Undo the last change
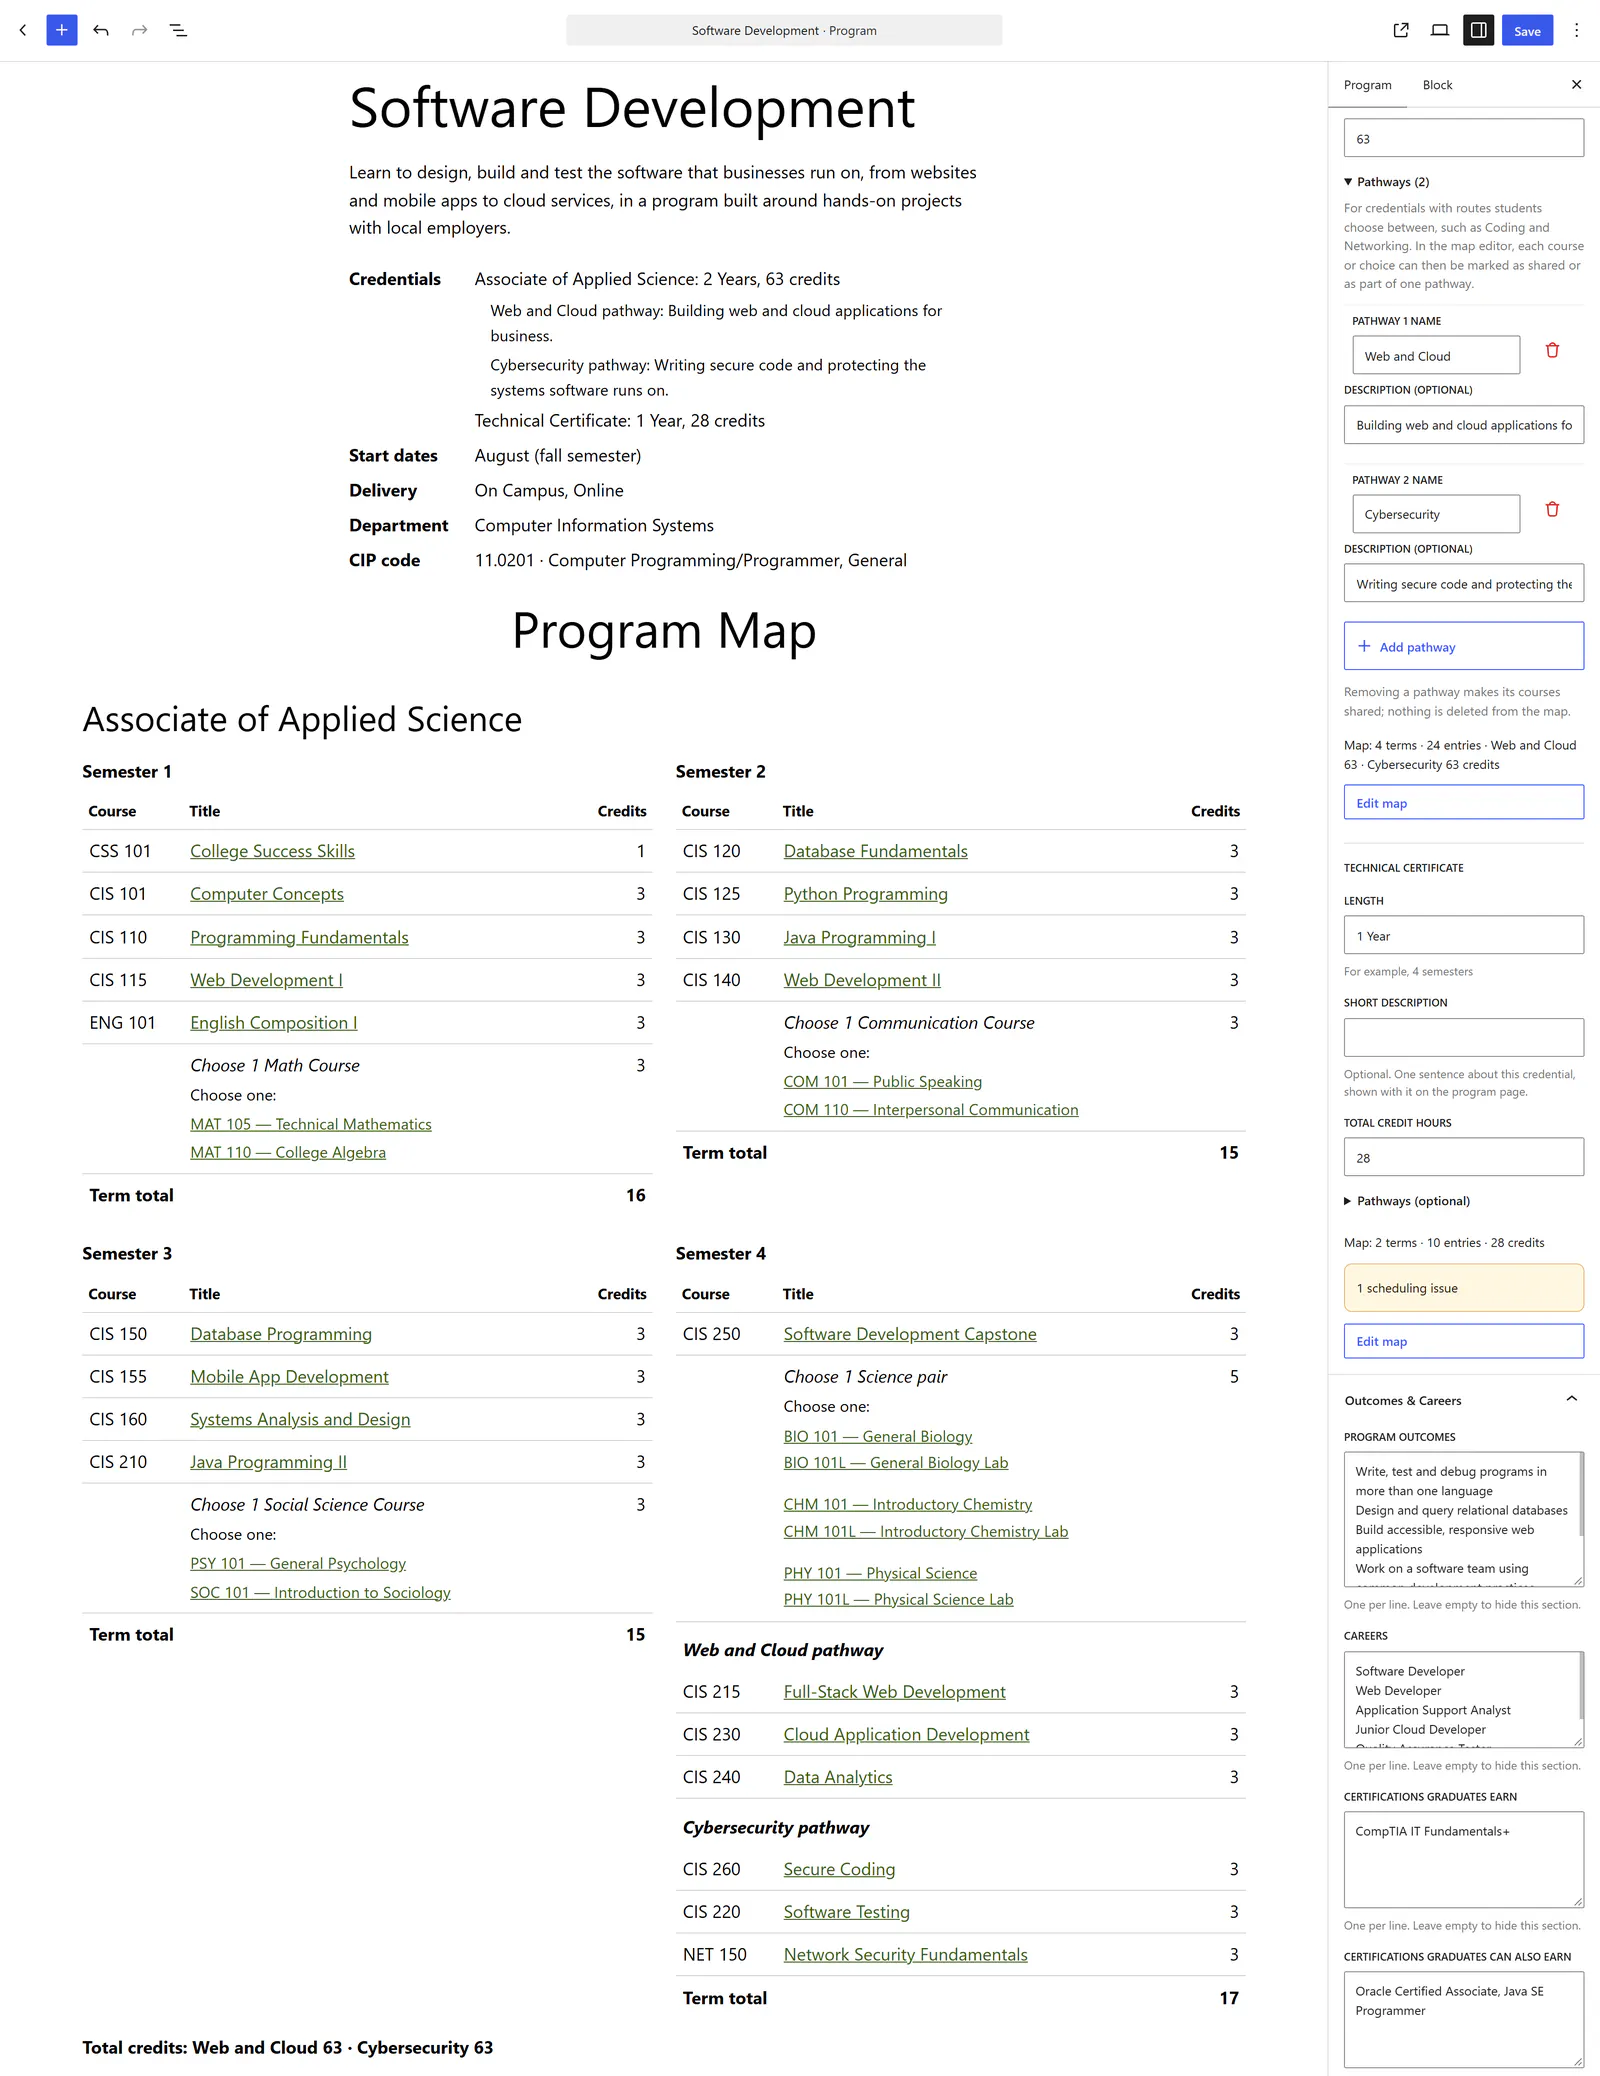The height and width of the screenshot is (2076, 1600). pos(101,30)
